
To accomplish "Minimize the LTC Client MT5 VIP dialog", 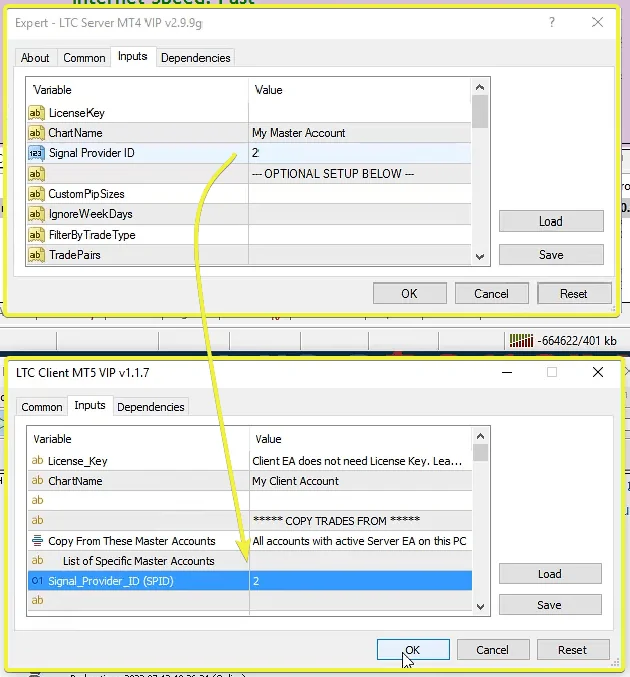I will point(507,372).
